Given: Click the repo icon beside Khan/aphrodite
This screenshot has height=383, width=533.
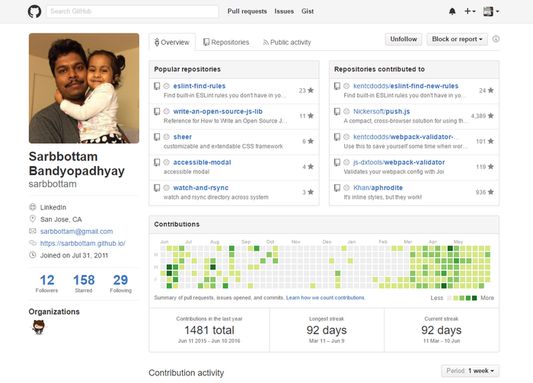Looking at the screenshot, I should (x=337, y=188).
